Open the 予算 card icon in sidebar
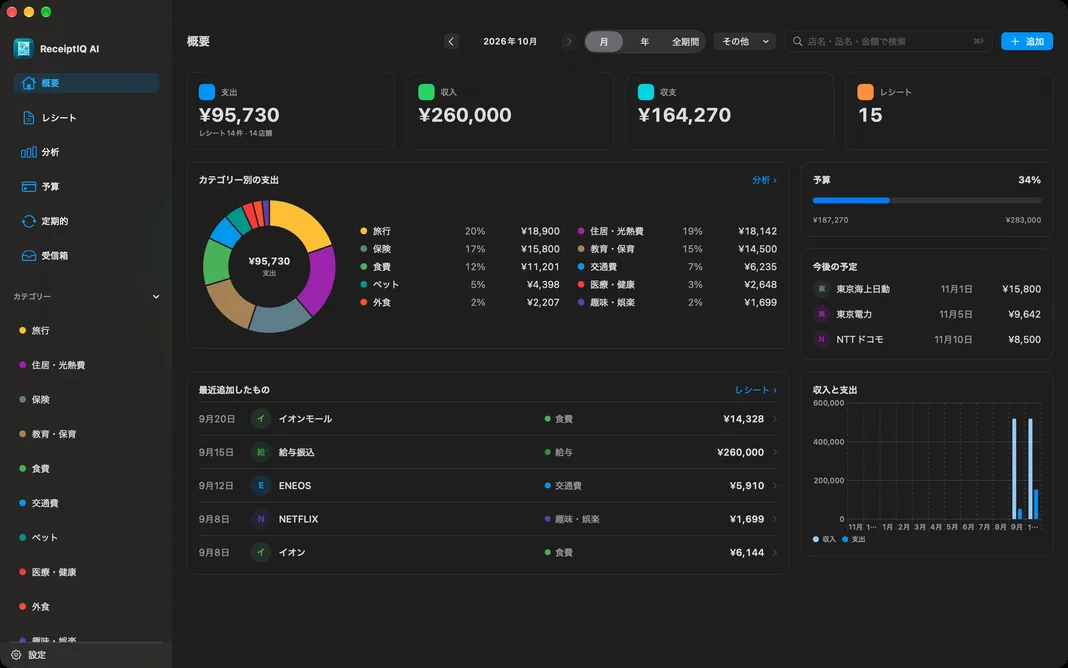The width and height of the screenshot is (1068, 668). coord(28,187)
